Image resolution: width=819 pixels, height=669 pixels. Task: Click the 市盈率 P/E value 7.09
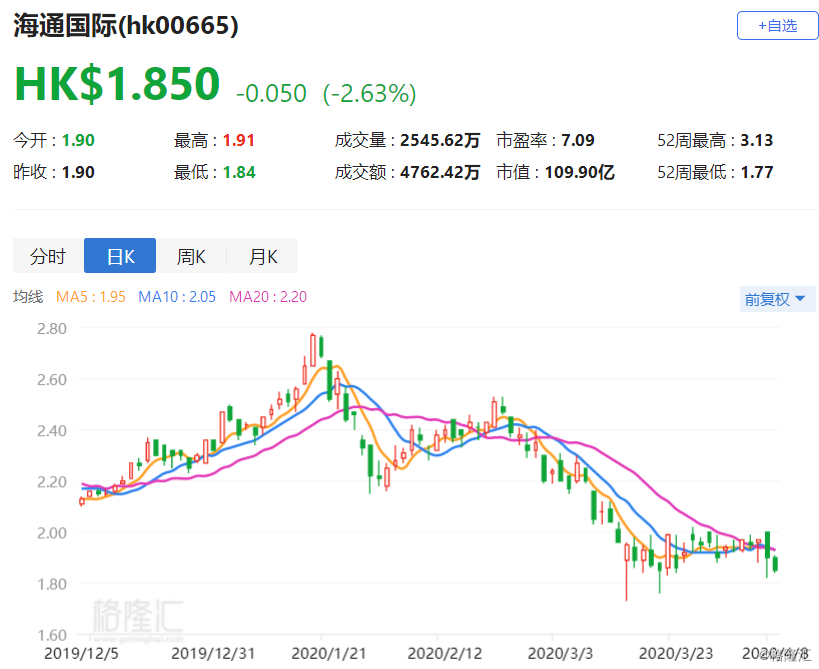[x=578, y=140]
